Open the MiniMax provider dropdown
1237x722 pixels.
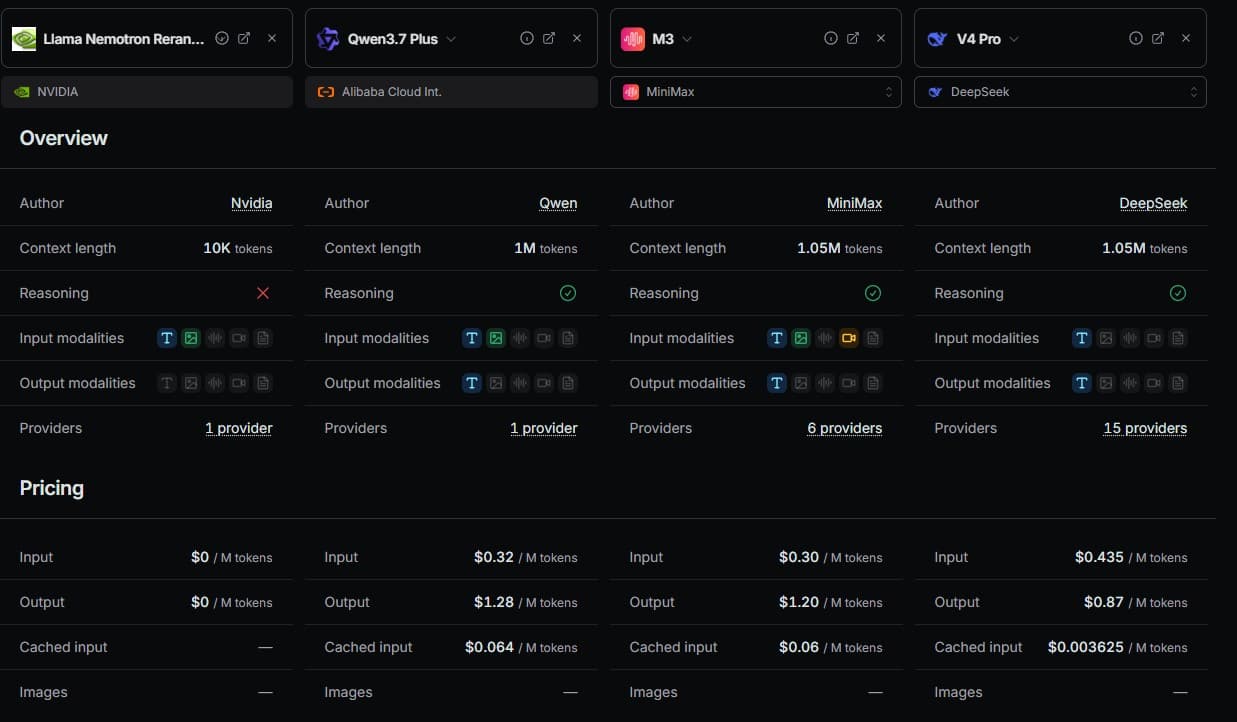point(756,92)
